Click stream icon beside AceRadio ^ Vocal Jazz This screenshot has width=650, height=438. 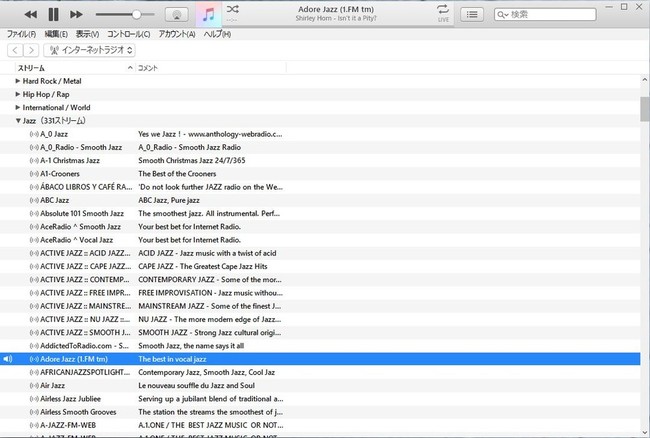point(34,240)
